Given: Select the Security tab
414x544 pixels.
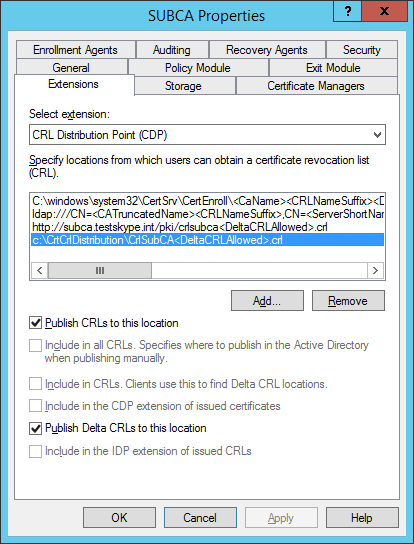Looking at the screenshot, I should pos(362,50).
